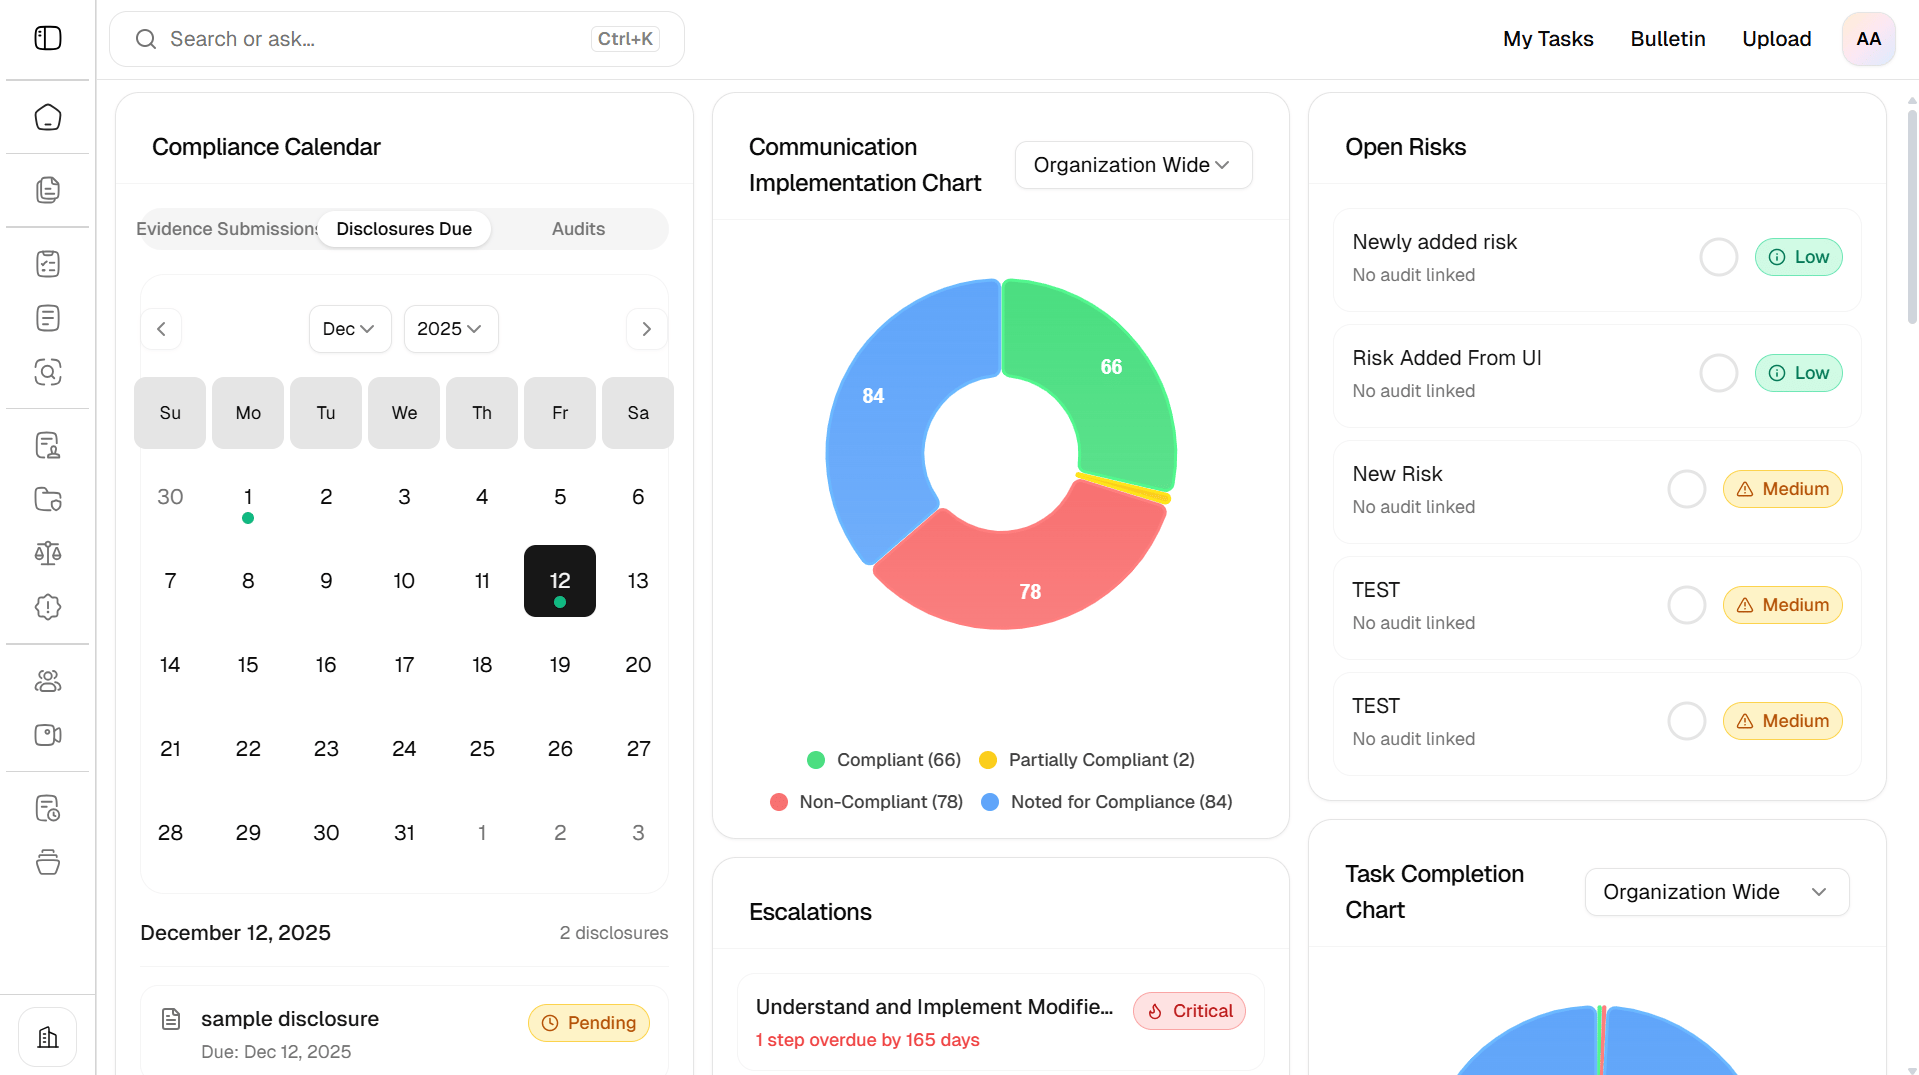Select the Disclosures Due tab
The width and height of the screenshot is (1919, 1075).
404,229
